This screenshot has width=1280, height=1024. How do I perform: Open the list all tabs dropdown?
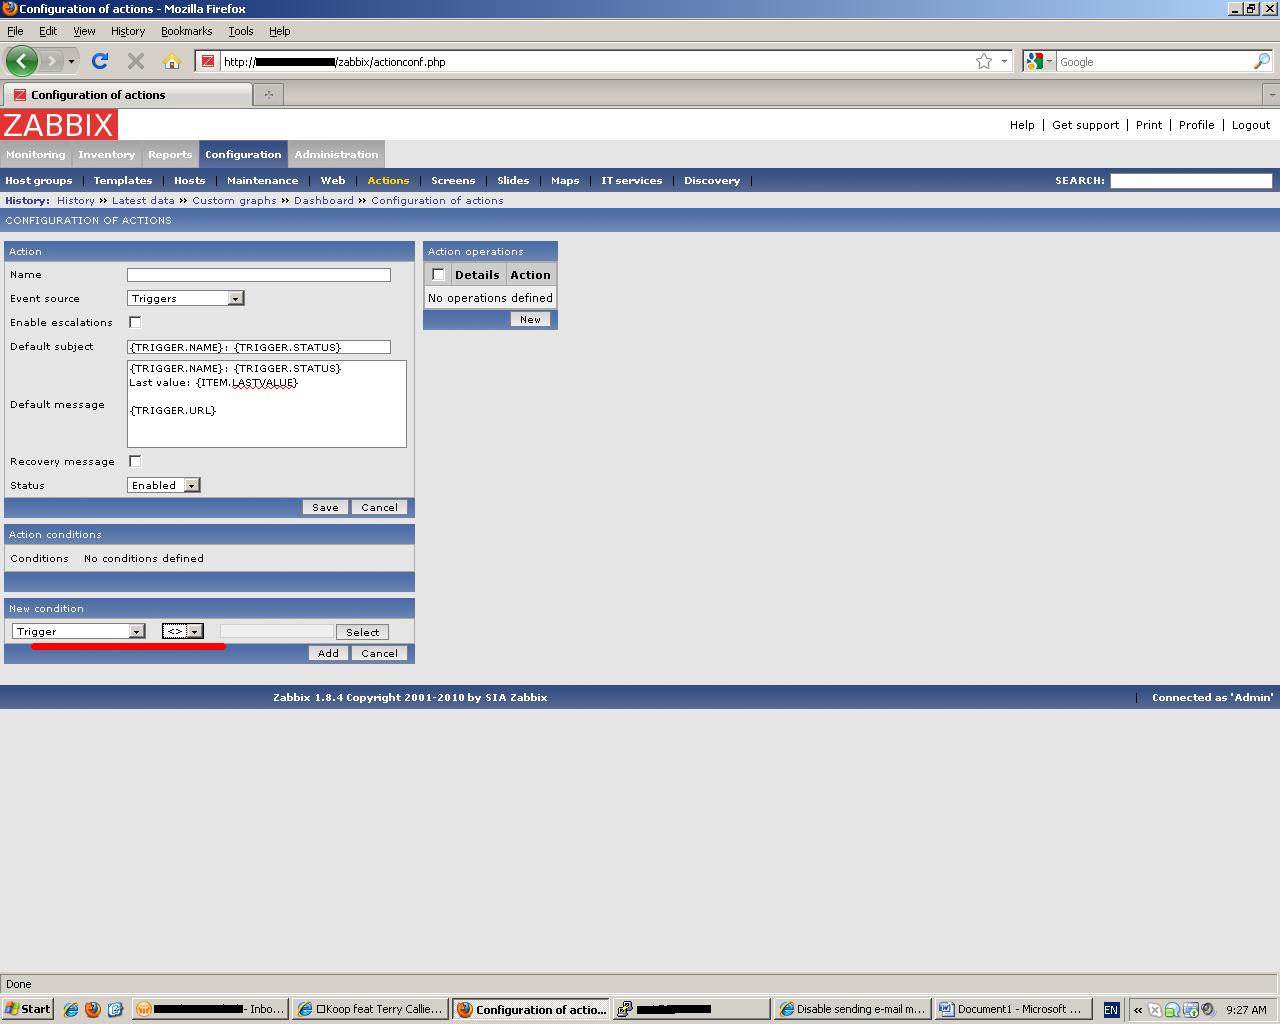tap(1271, 94)
